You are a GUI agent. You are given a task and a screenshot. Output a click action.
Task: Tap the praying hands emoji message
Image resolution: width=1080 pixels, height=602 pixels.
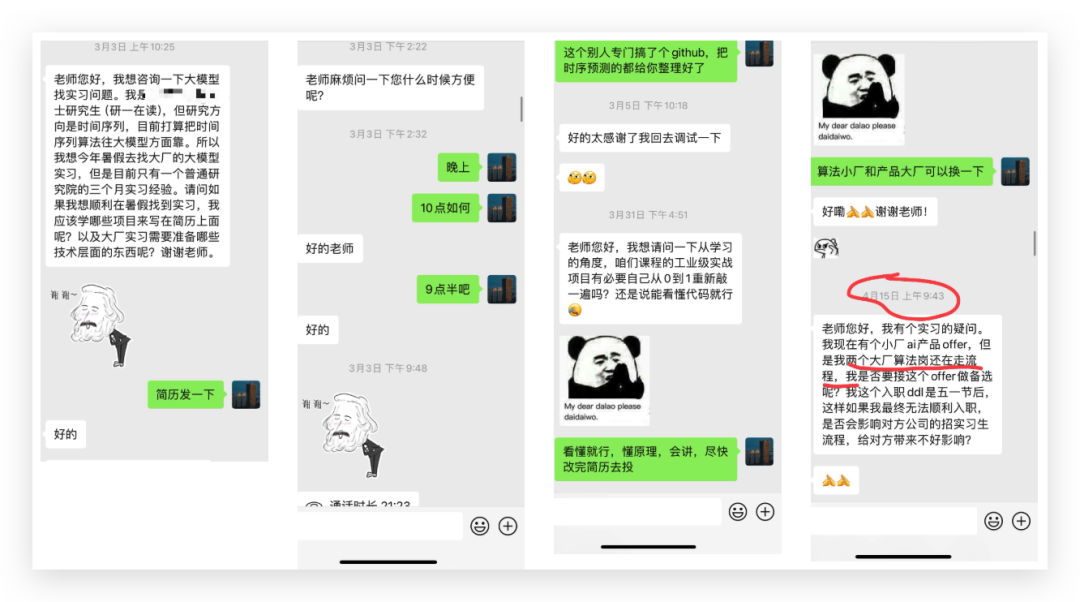point(836,480)
